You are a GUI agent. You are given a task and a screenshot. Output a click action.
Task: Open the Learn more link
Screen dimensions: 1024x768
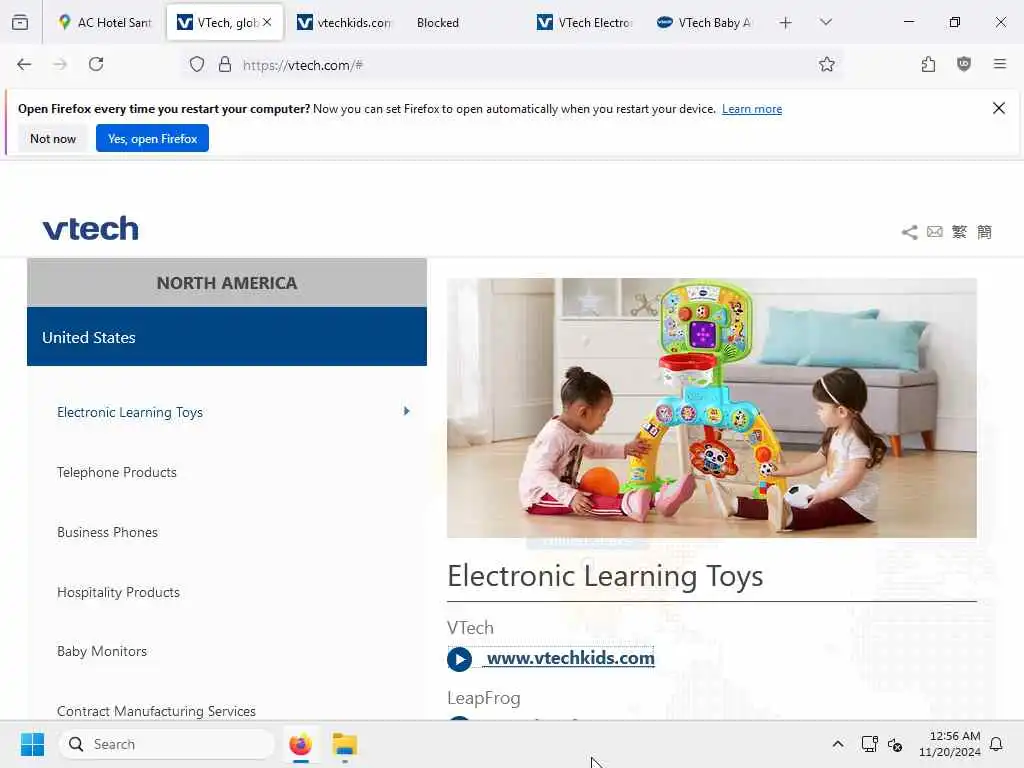pyautogui.click(x=752, y=109)
